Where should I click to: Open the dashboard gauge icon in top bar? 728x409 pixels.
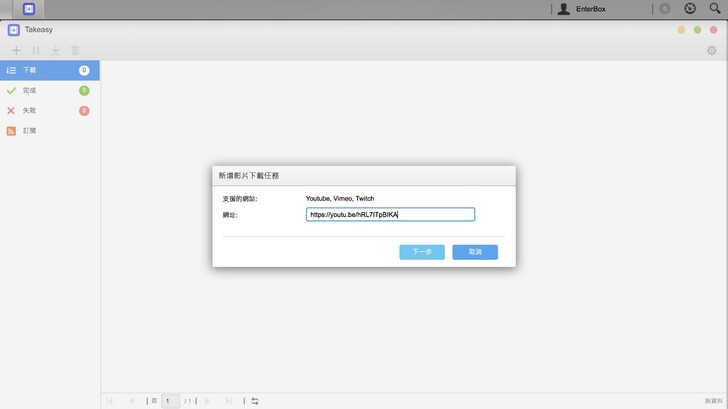coord(690,8)
